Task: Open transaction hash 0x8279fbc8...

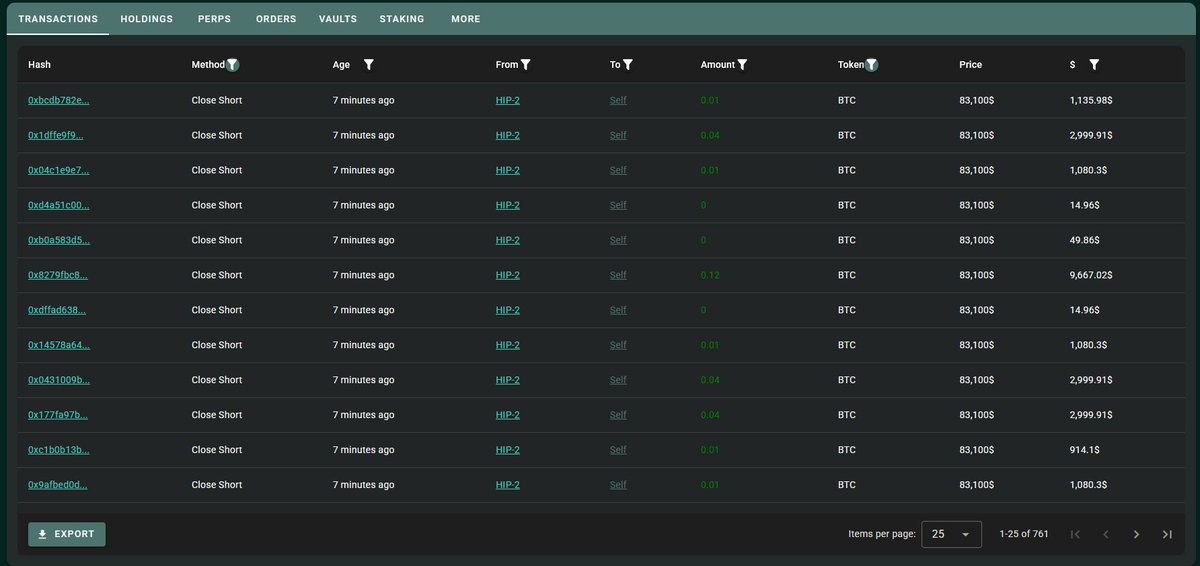Action: click(x=58, y=275)
